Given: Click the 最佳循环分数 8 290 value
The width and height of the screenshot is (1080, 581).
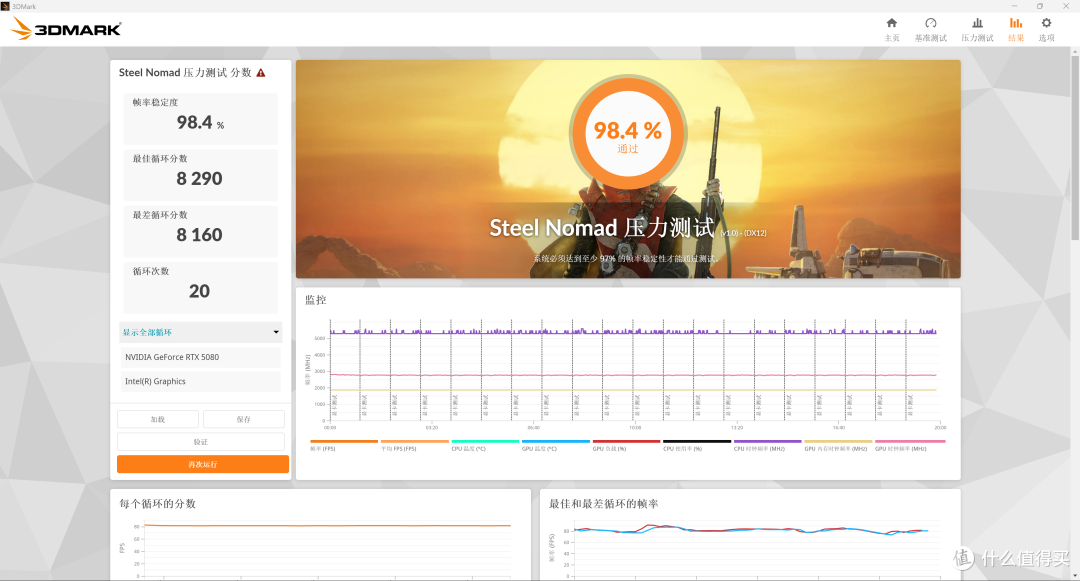Looking at the screenshot, I should click(199, 179).
